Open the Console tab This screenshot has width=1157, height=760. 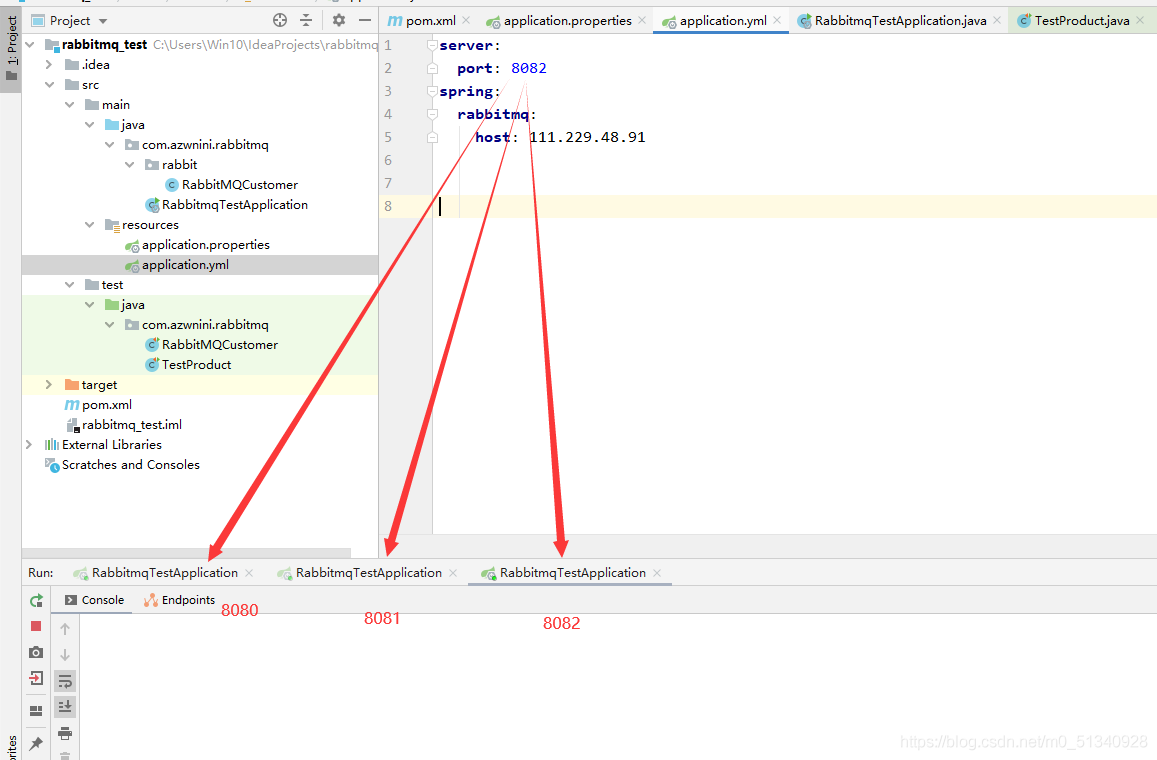(x=94, y=600)
